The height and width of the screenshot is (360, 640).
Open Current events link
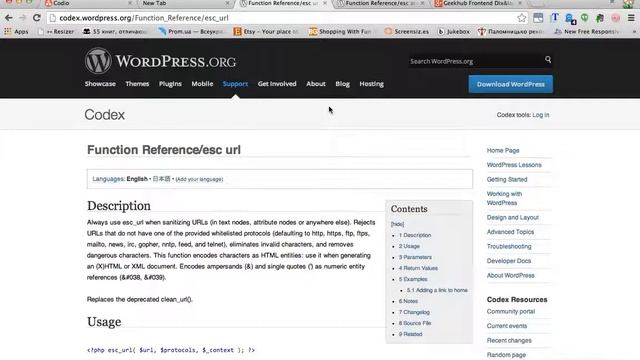click(x=507, y=326)
